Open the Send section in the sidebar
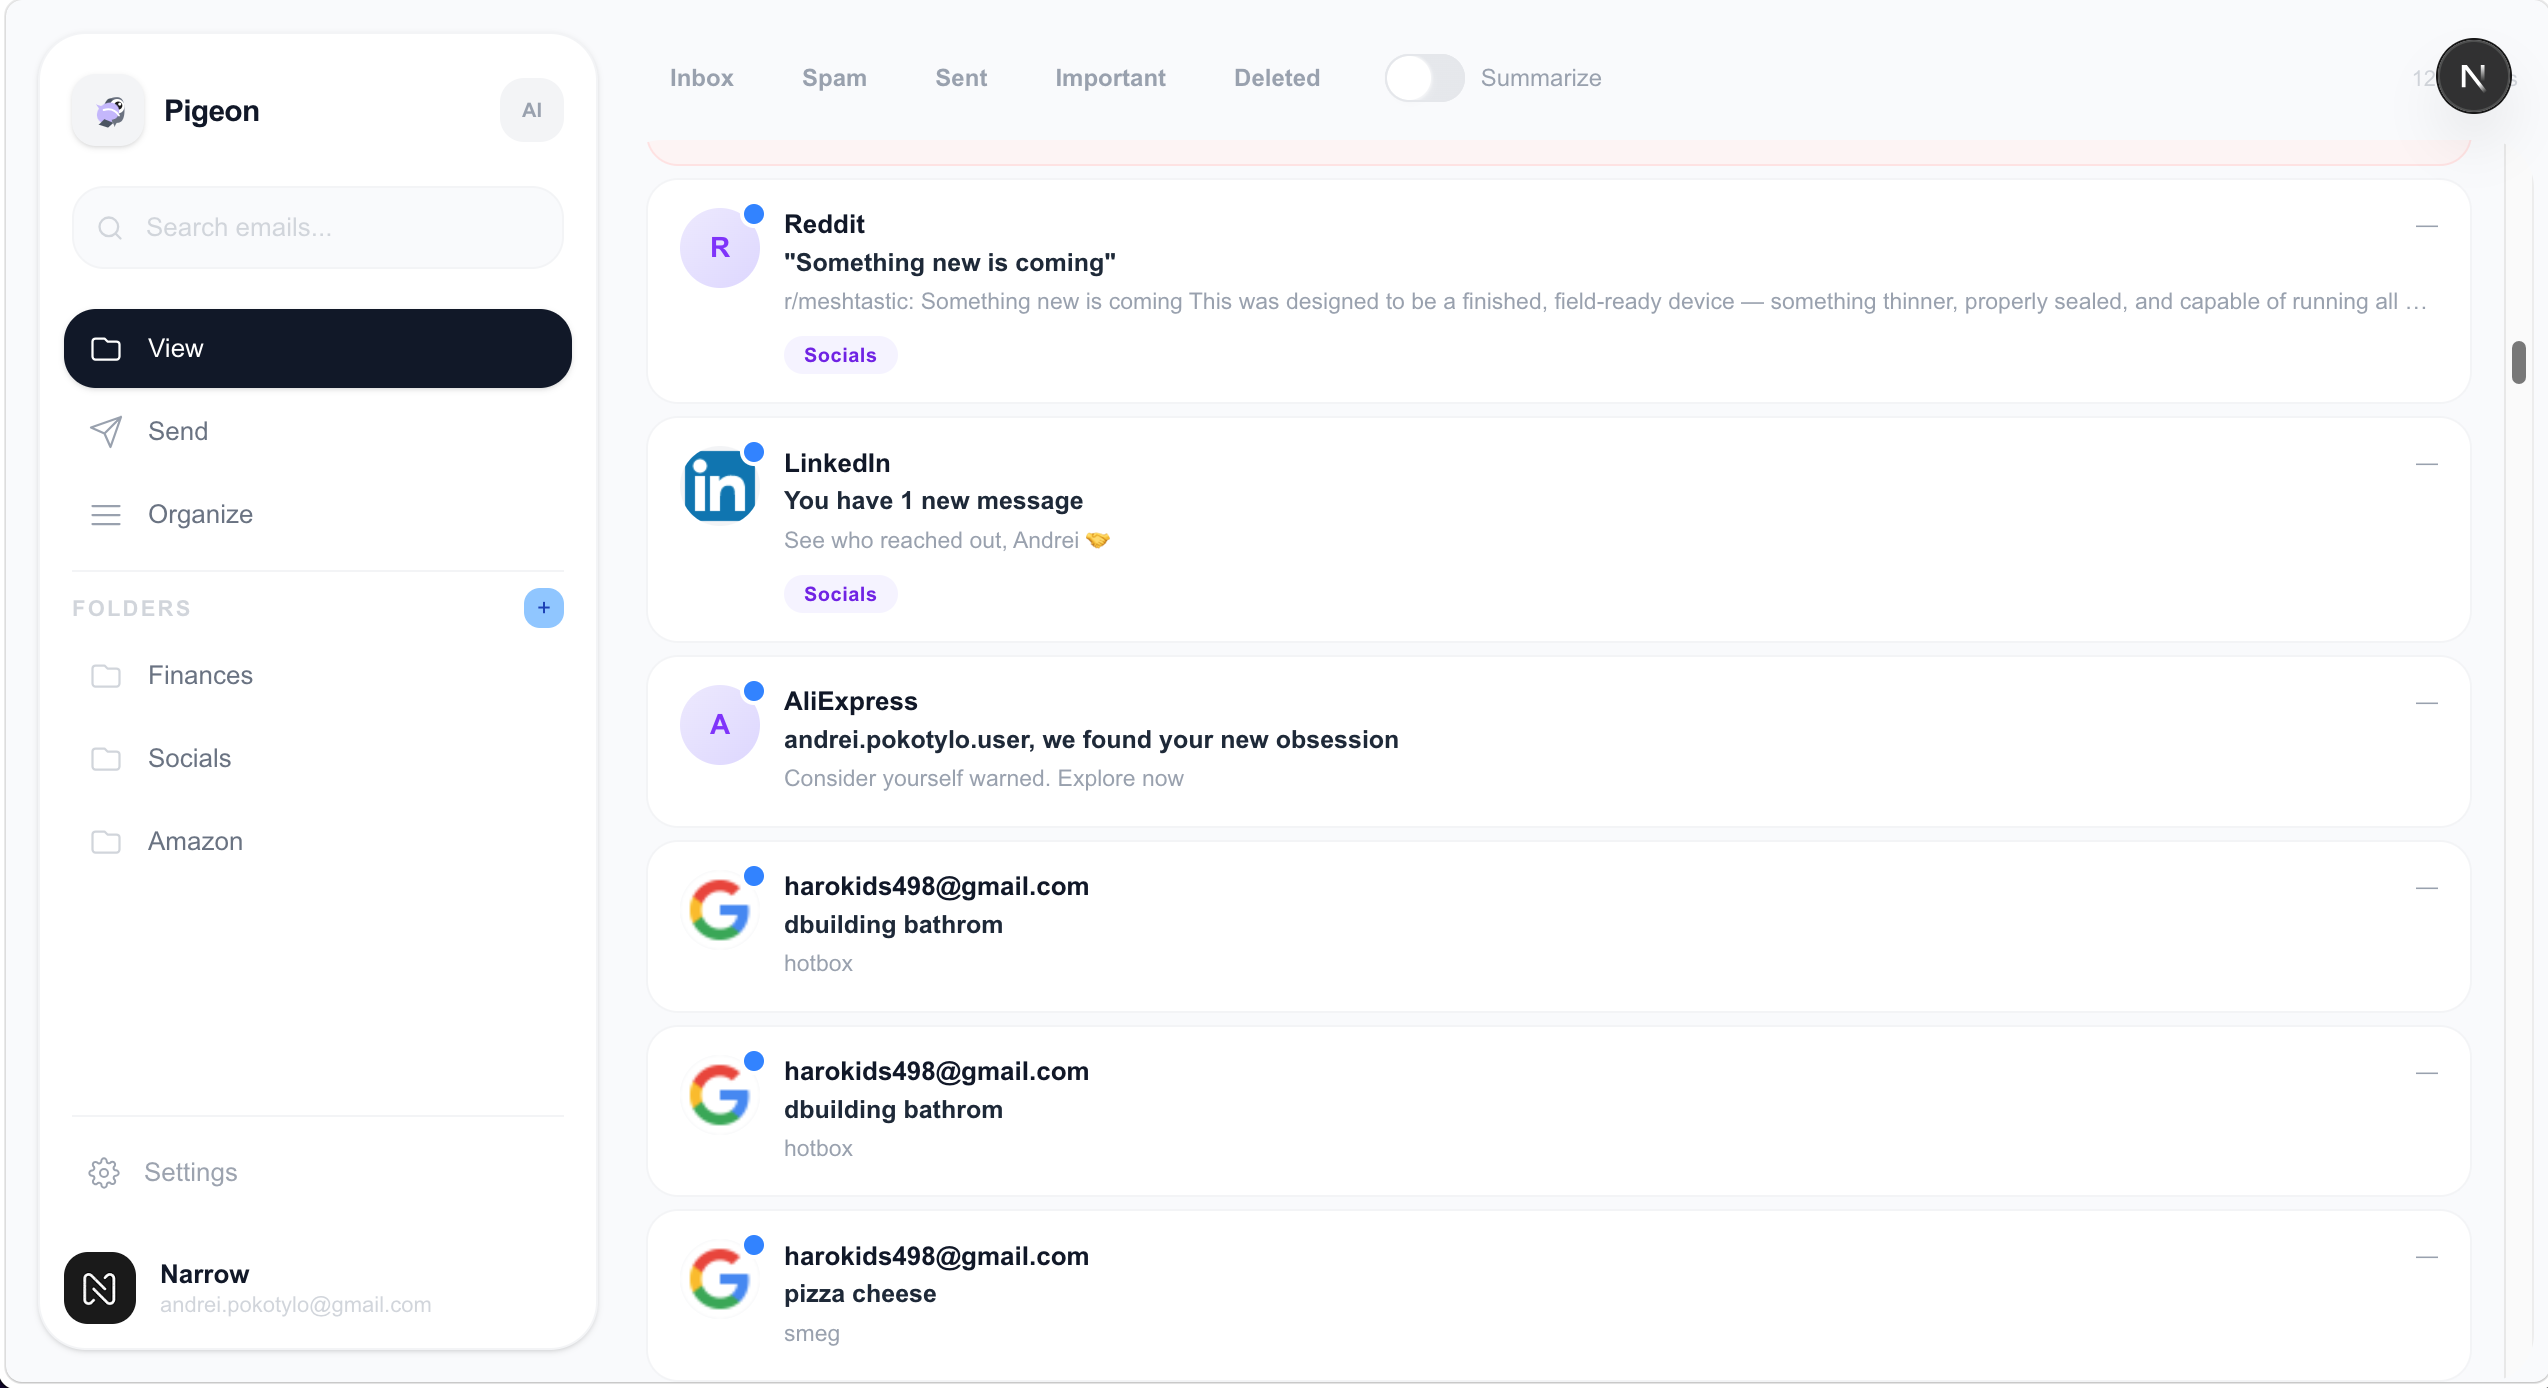This screenshot has width=2548, height=1388. pyautogui.click(x=178, y=431)
